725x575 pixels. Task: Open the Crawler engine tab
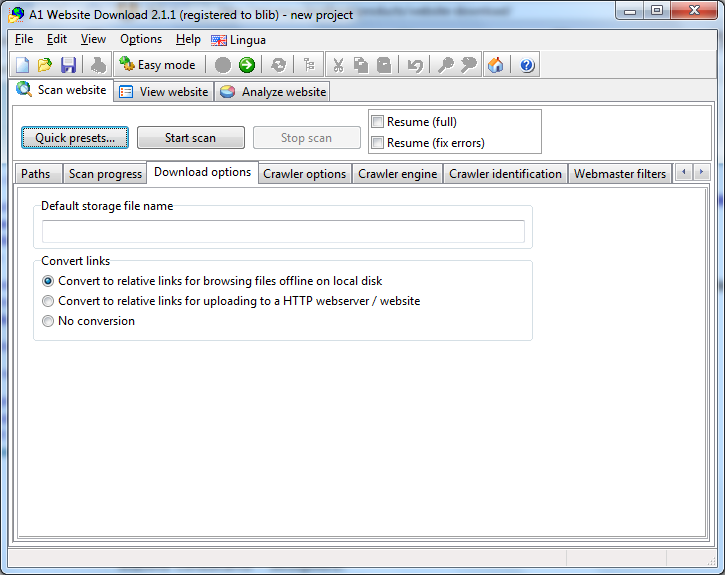pos(398,174)
